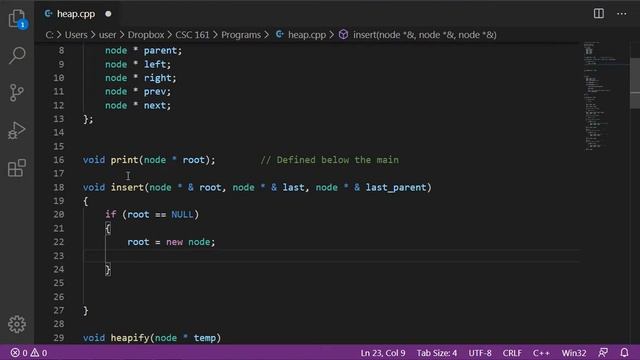Click the left member on line 9
Screen dimensions: 640x360
click(x=155, y=64)
